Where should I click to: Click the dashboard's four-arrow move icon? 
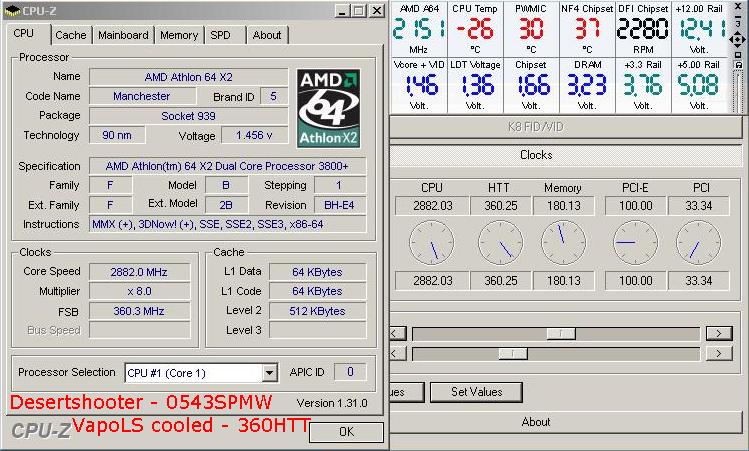[x=738, y=40]
